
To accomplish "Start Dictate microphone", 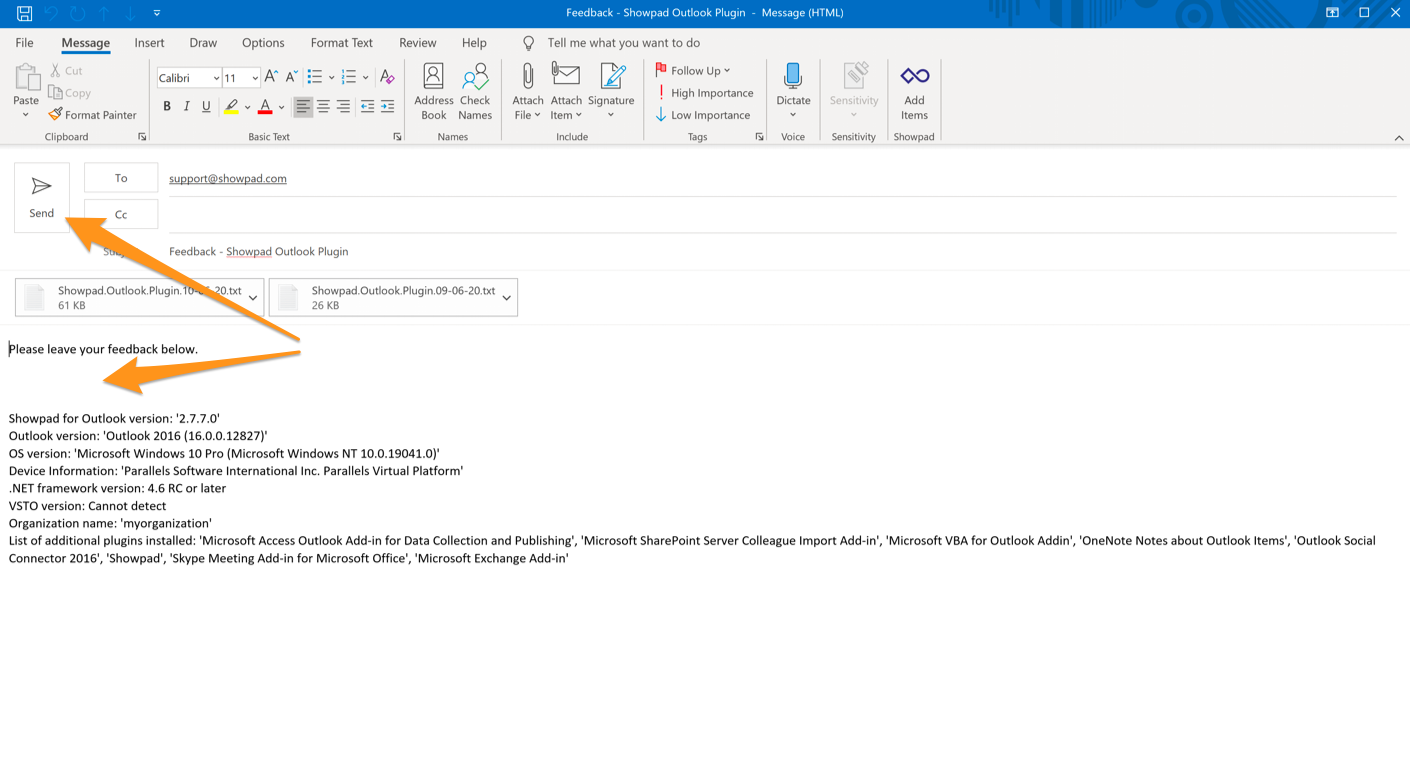I will click(x=793, y=92).
